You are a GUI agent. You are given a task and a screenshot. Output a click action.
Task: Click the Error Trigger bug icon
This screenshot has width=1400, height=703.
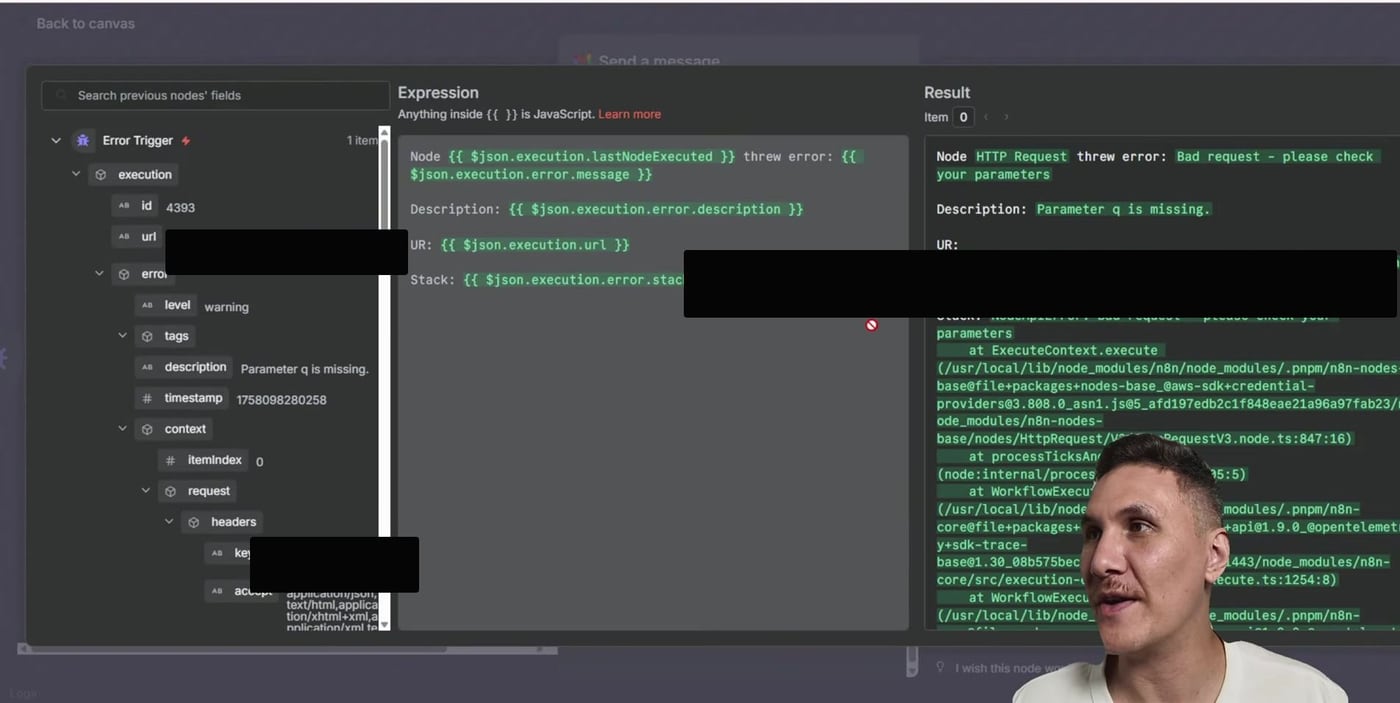click(83, 141)
